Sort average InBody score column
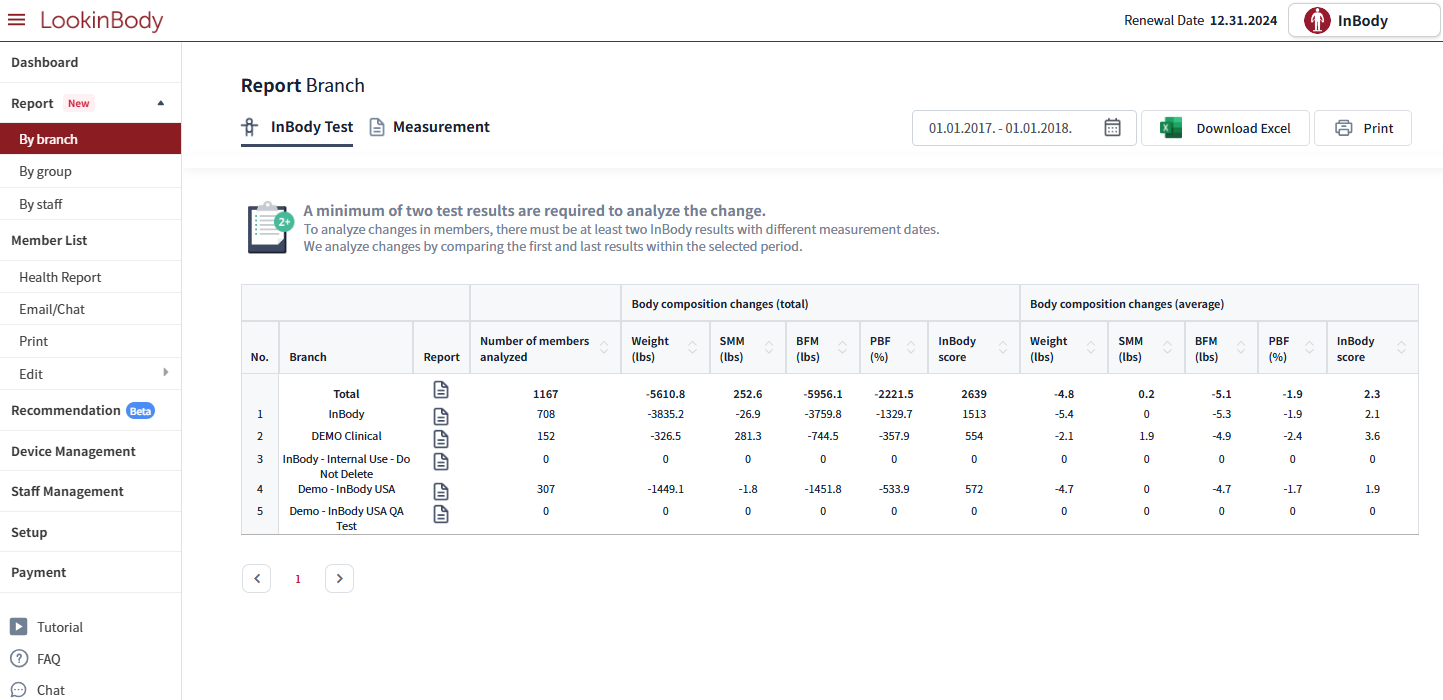The image size is (1443, 700). coord(1400,348)
